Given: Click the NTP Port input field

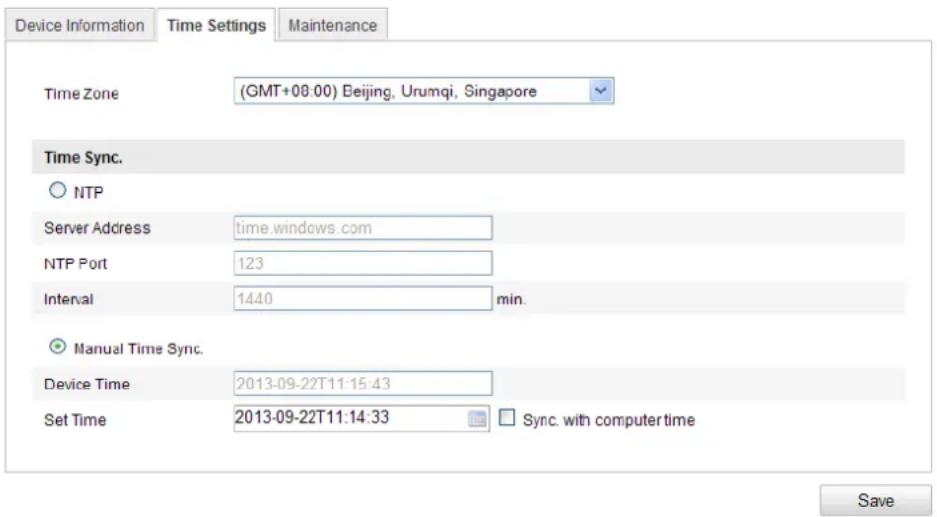Looking at the screenshot, I should [363, 263].
